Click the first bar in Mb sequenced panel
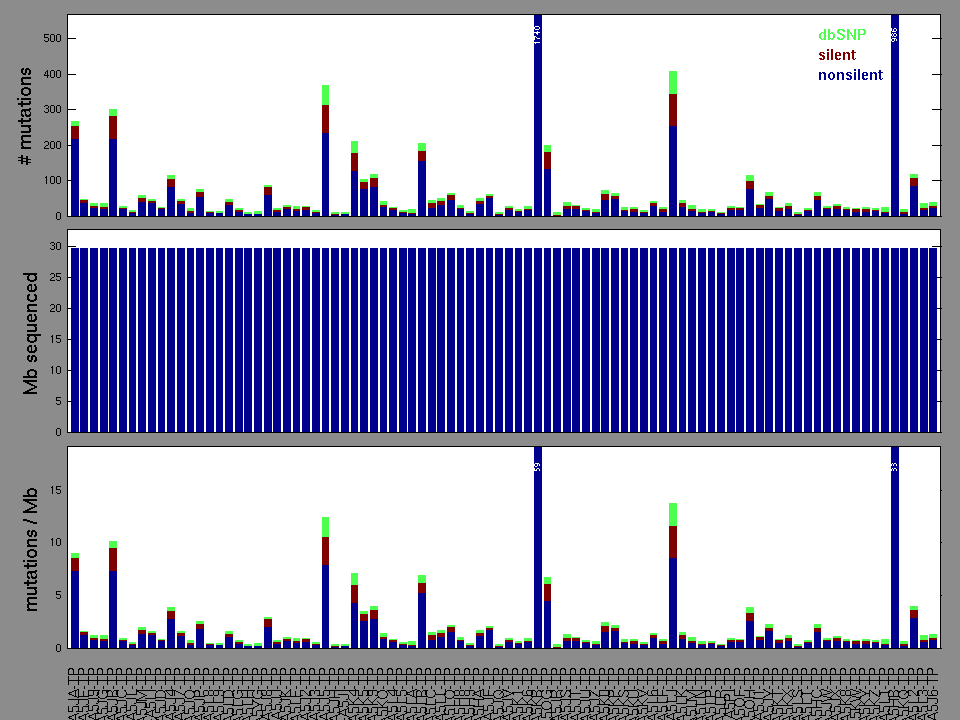The image size is (960, 720). click(75, 340)
